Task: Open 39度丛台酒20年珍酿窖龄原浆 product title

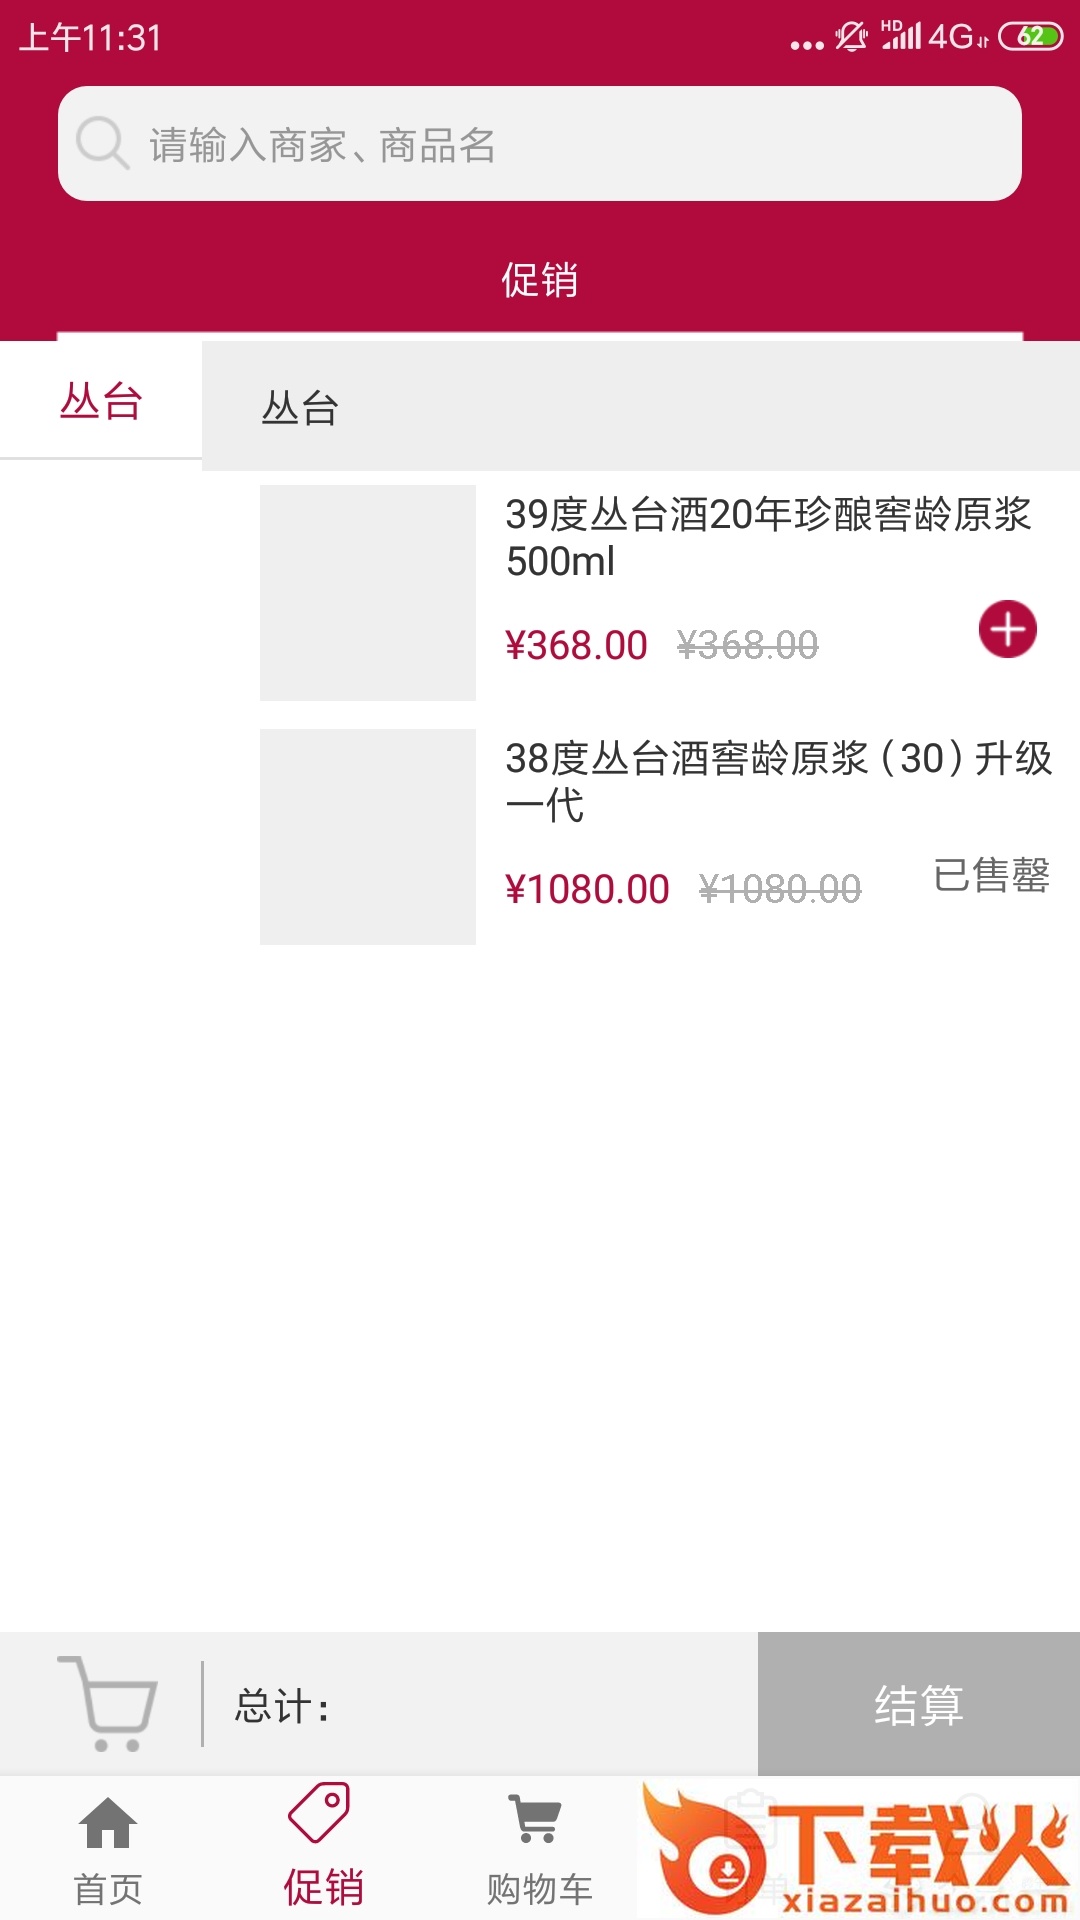Action: (x=768, y=538)
